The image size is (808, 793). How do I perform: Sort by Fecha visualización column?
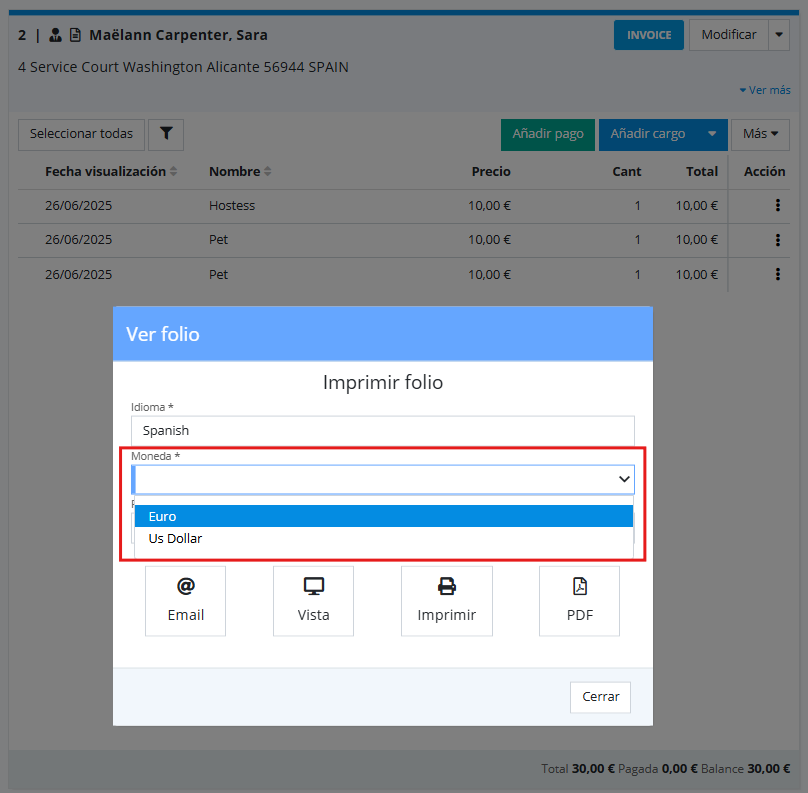point(173,172)
